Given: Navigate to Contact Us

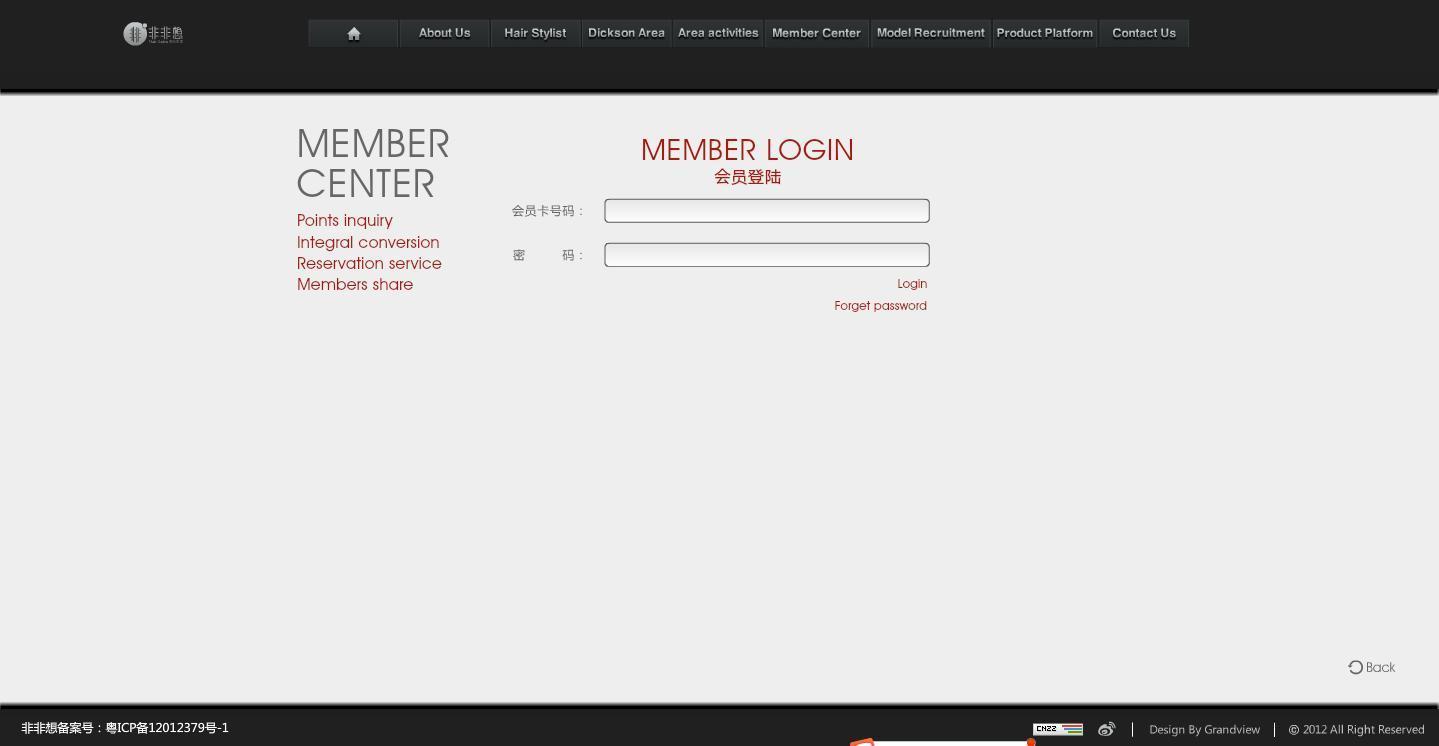Looking at the screenshot, I should point(1143,33).
